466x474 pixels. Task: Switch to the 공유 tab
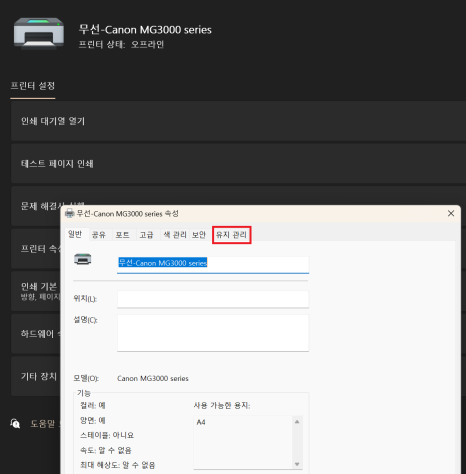click(x=99, y=235)
